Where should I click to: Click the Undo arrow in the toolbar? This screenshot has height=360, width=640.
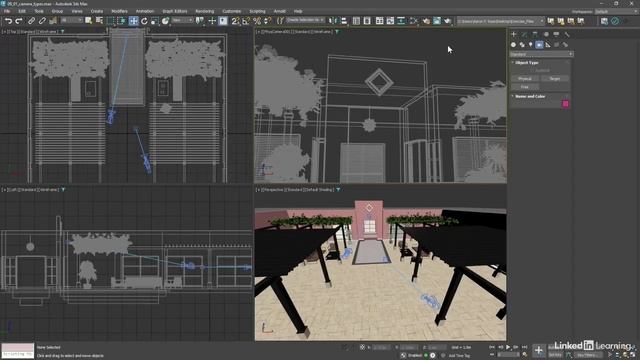pos(8,21)
